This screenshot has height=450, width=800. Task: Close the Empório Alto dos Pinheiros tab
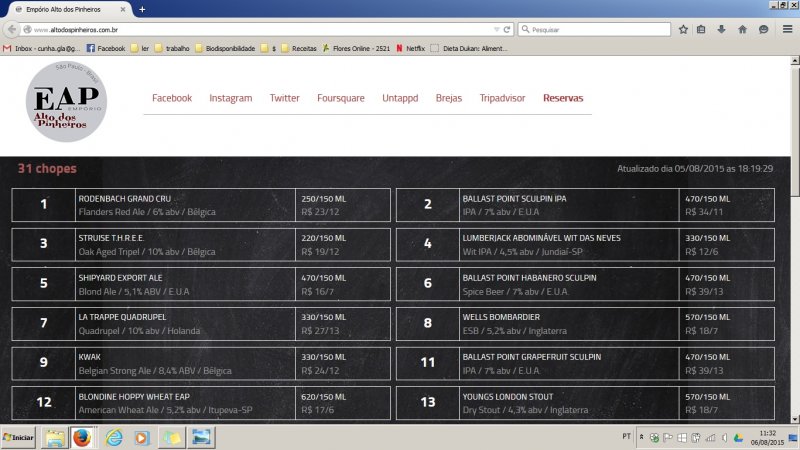(x=122, y=9)
